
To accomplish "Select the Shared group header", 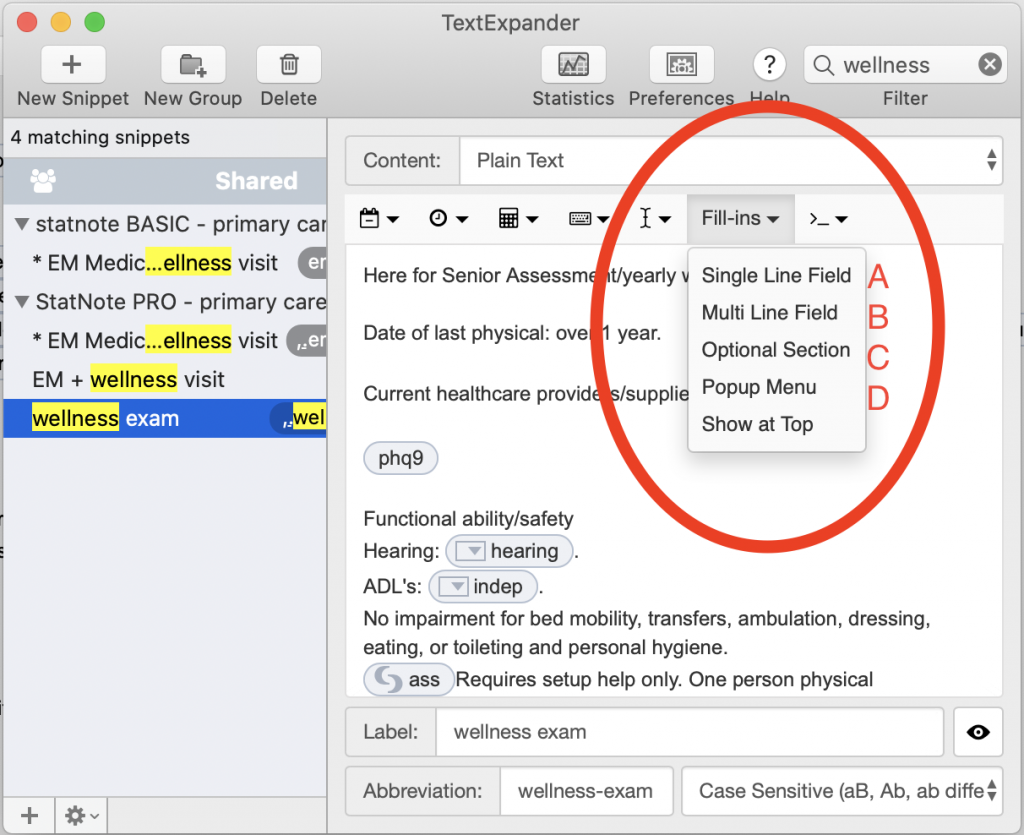I will [x=165, y=181].
